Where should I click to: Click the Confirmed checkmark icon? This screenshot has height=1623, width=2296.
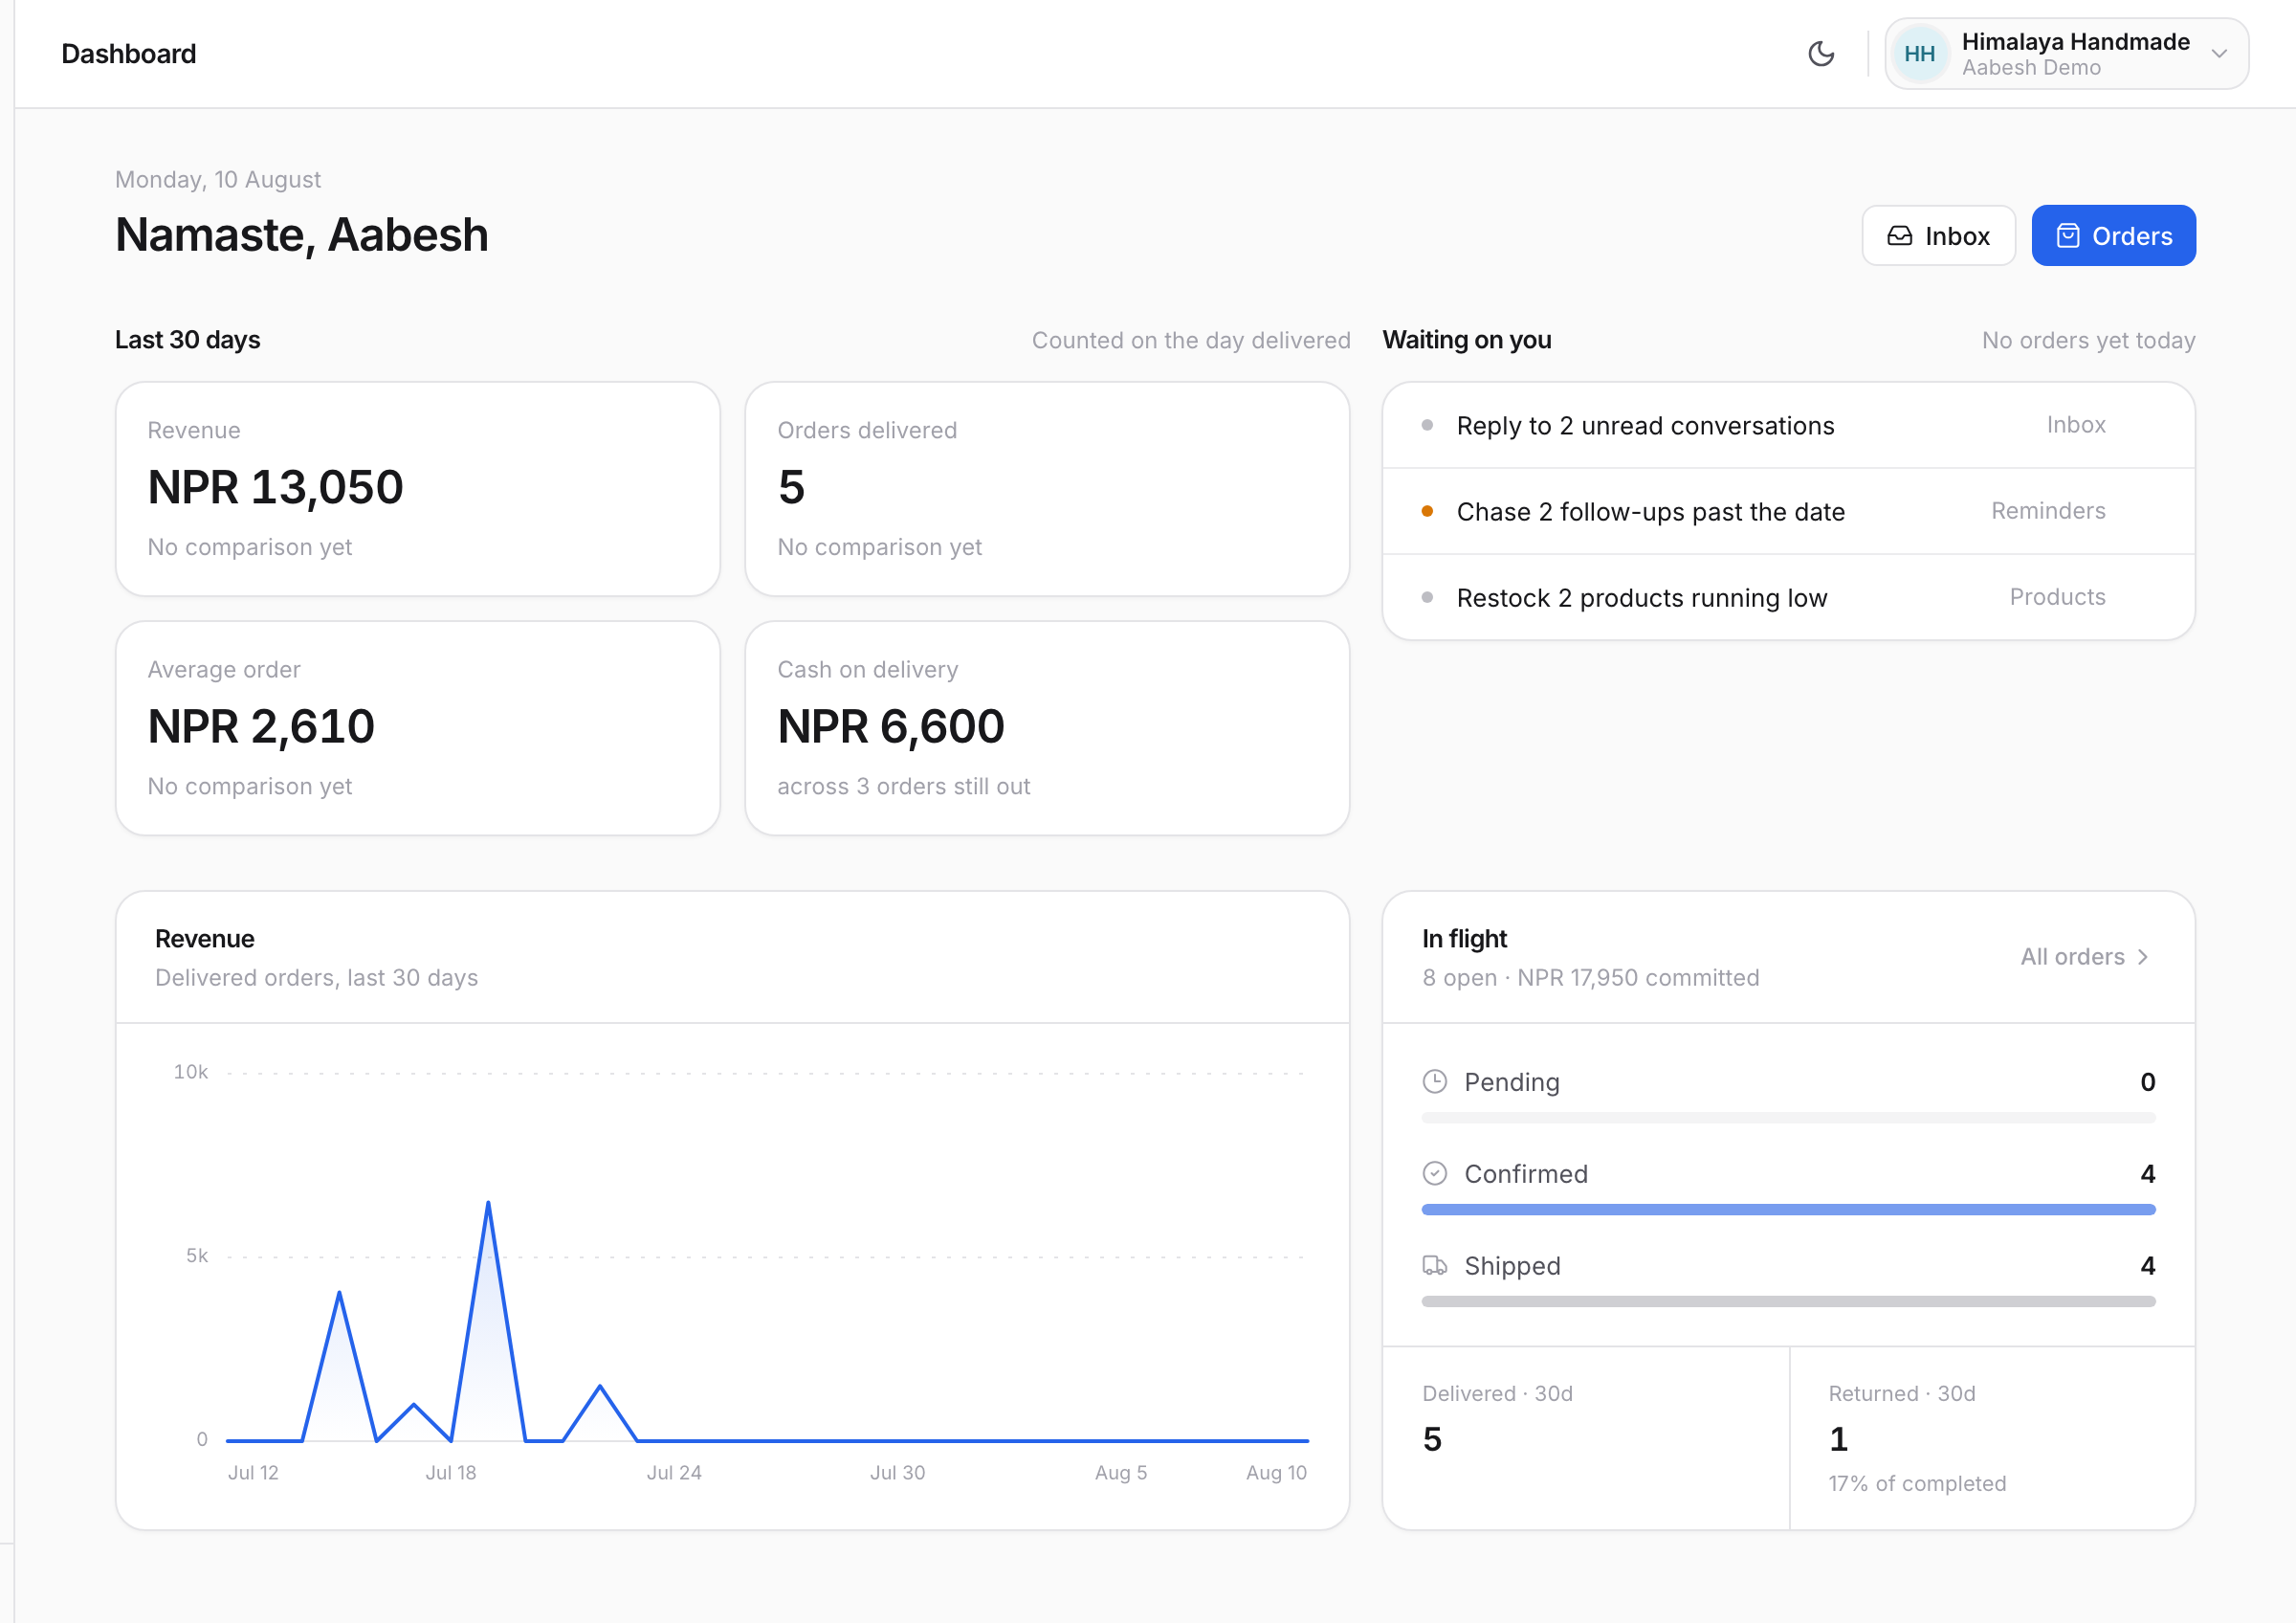point(1434,1173)
